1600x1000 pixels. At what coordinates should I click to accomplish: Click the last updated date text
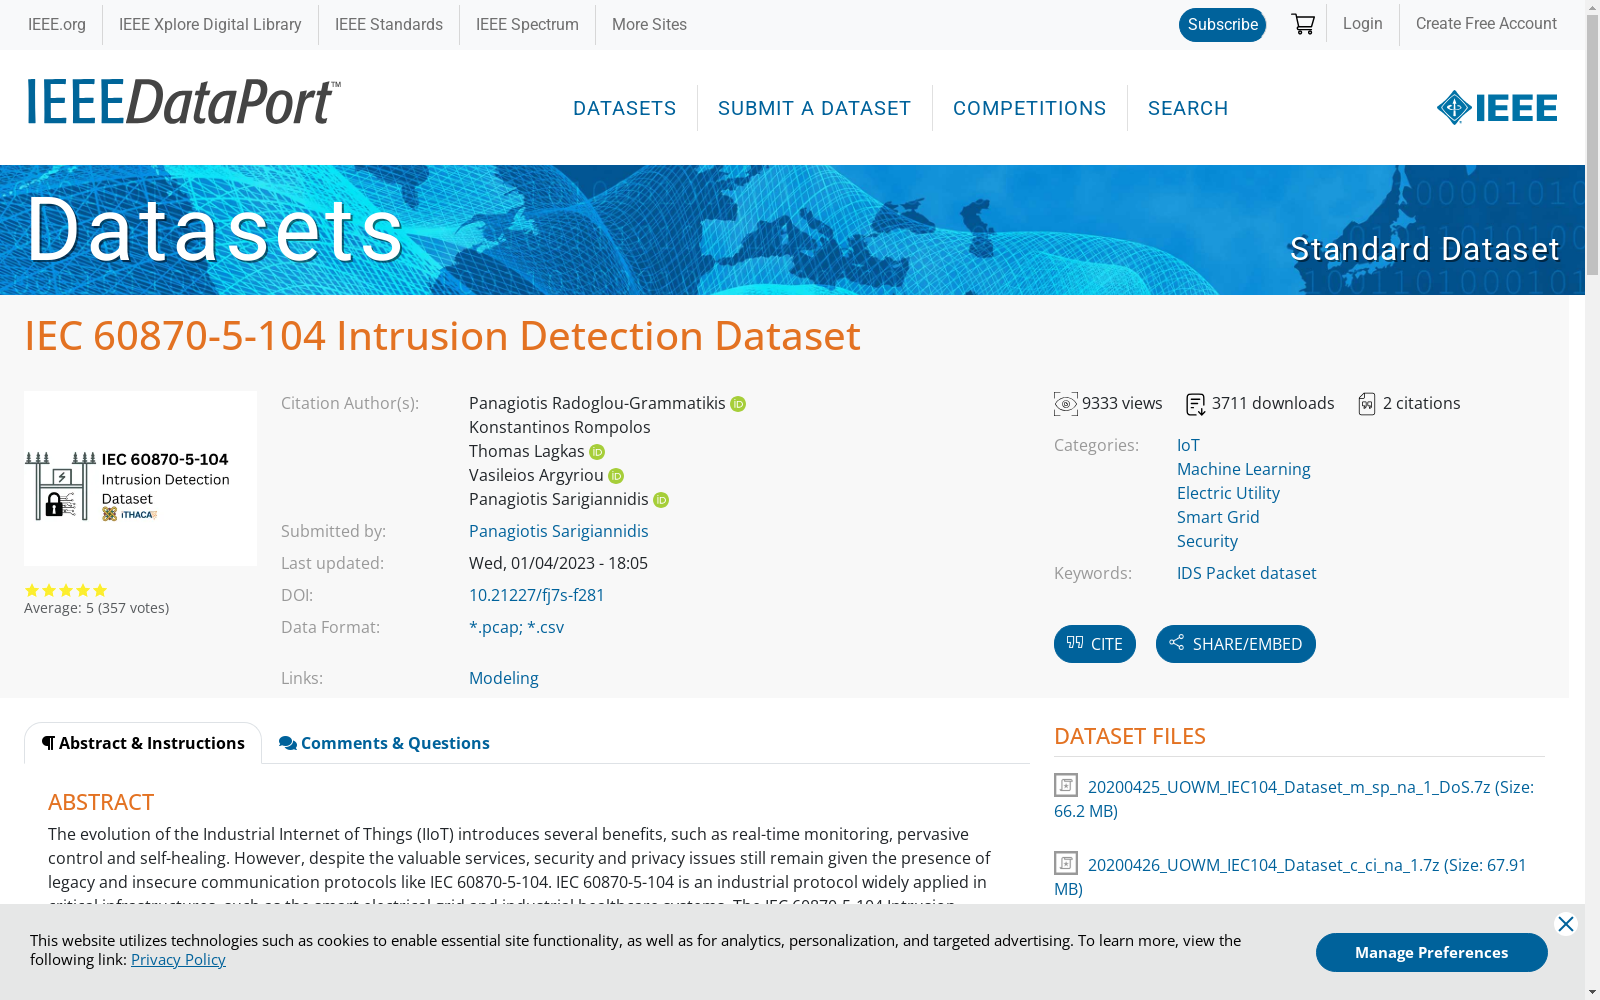[558, 563]
